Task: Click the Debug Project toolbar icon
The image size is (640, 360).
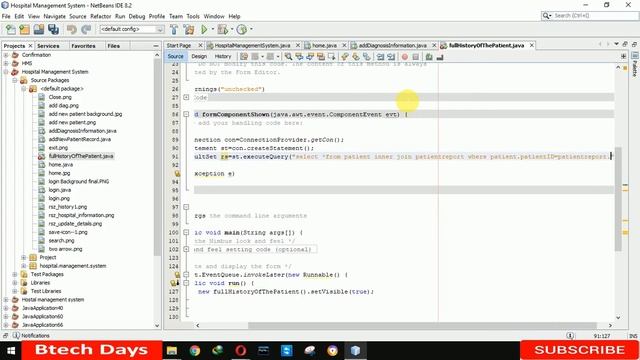Action: 222,29
